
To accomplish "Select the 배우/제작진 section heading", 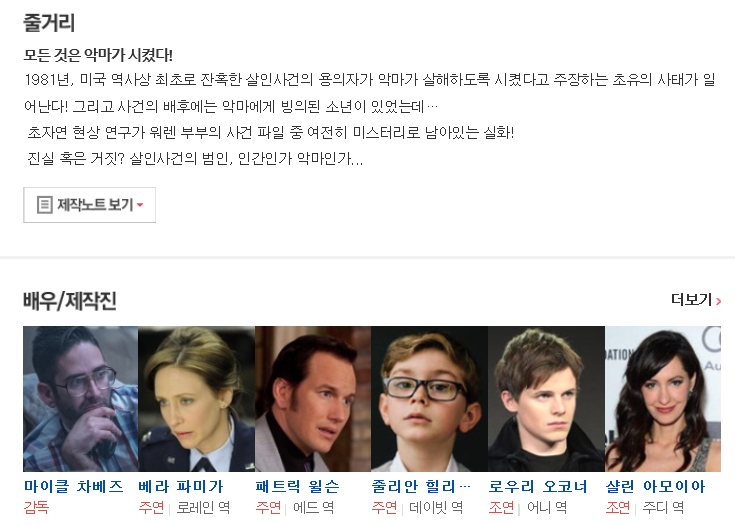I will pos(70,301).
